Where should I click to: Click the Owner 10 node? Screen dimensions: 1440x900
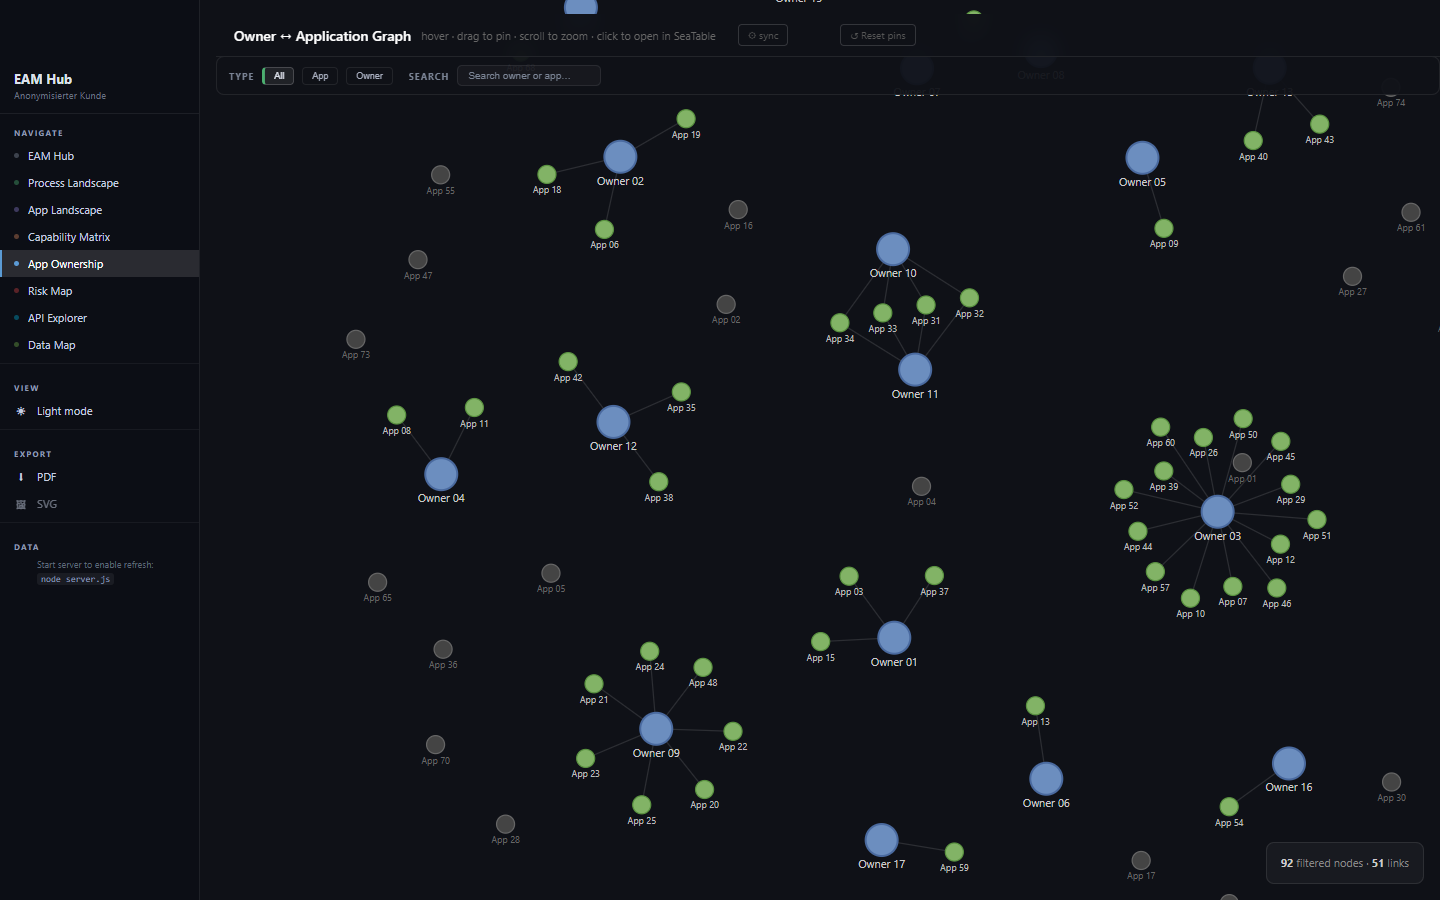893,249
